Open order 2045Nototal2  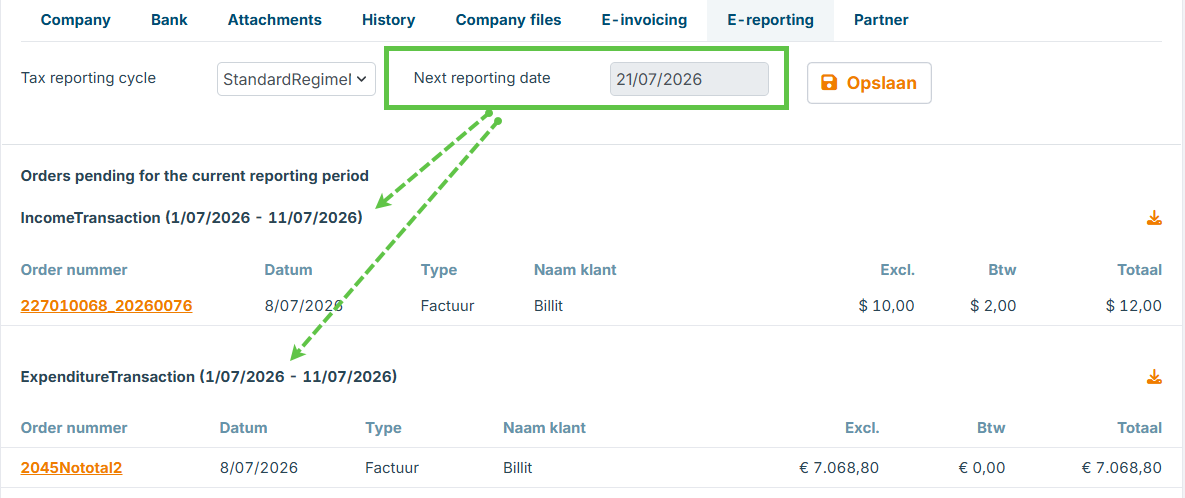[72, 468]
